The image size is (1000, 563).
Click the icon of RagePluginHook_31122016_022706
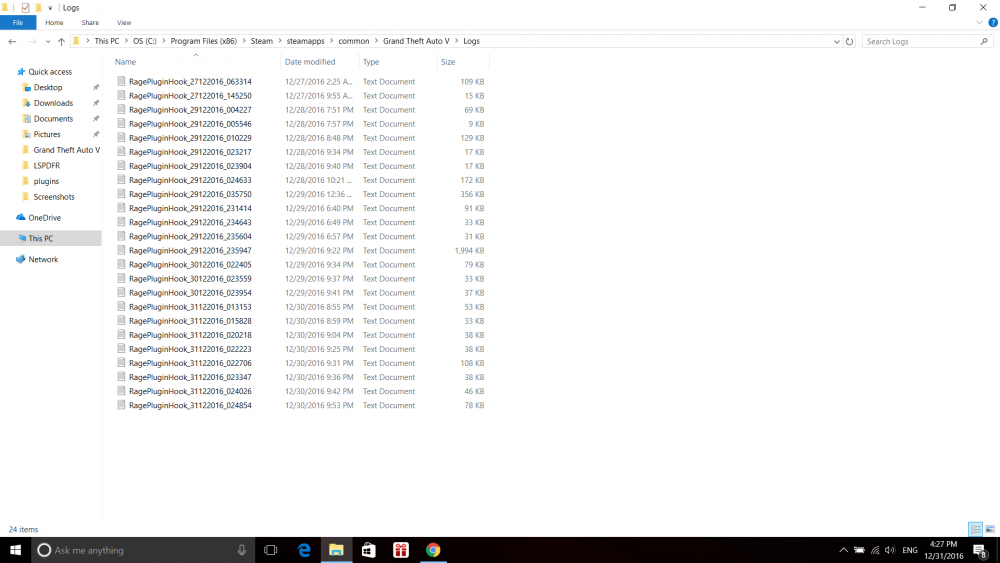tap(121, 363)
